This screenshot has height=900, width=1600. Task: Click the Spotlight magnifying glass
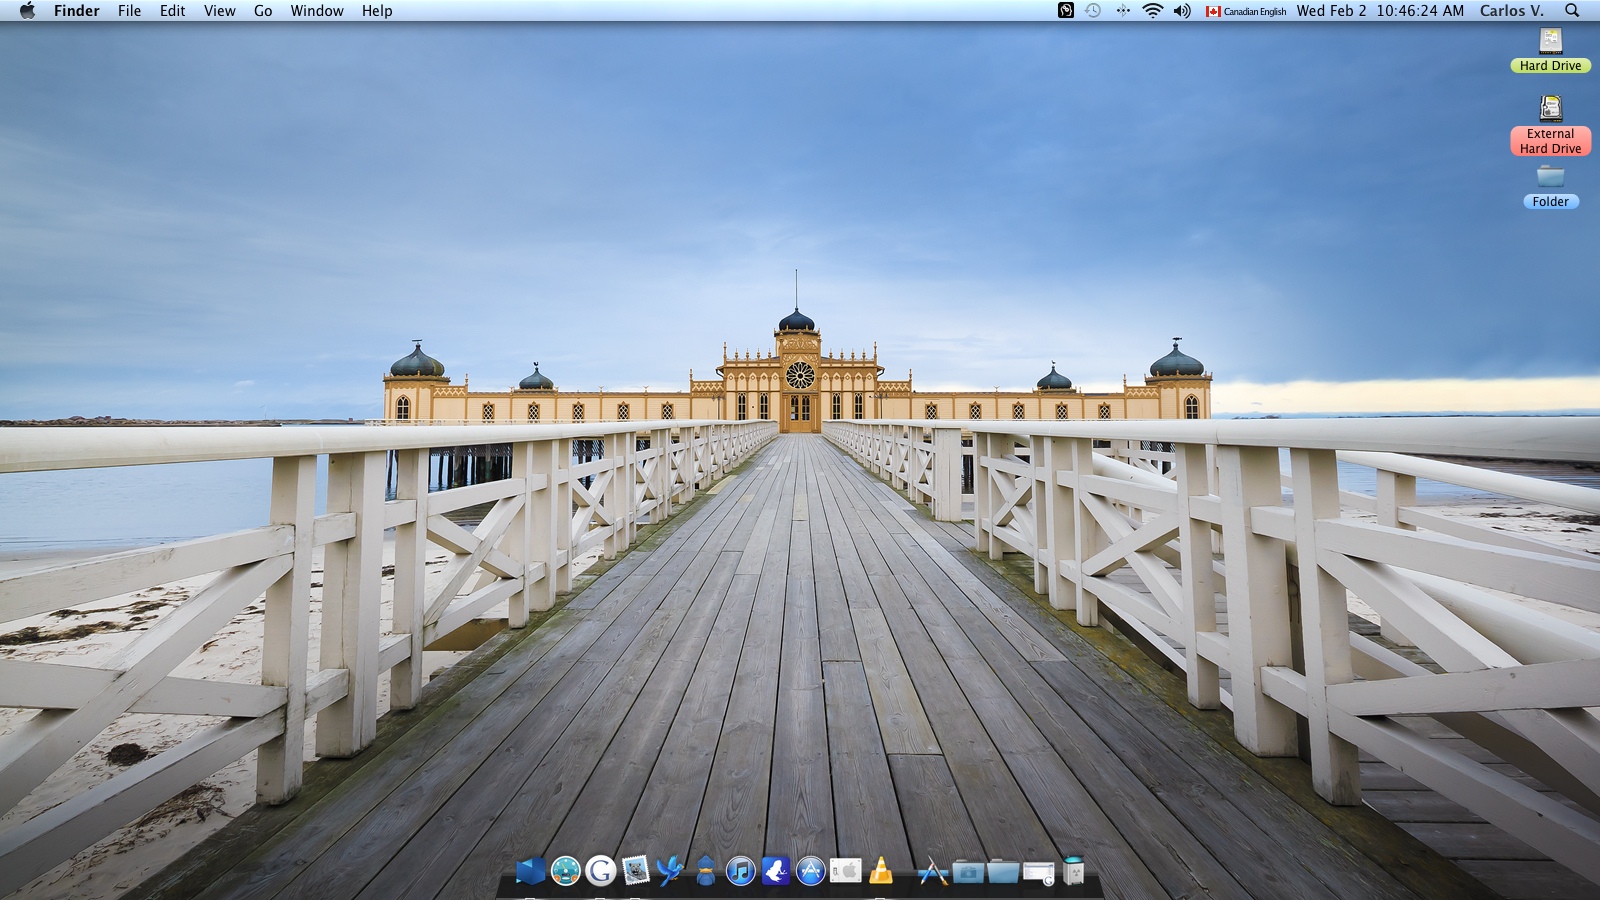point(1572,11)
